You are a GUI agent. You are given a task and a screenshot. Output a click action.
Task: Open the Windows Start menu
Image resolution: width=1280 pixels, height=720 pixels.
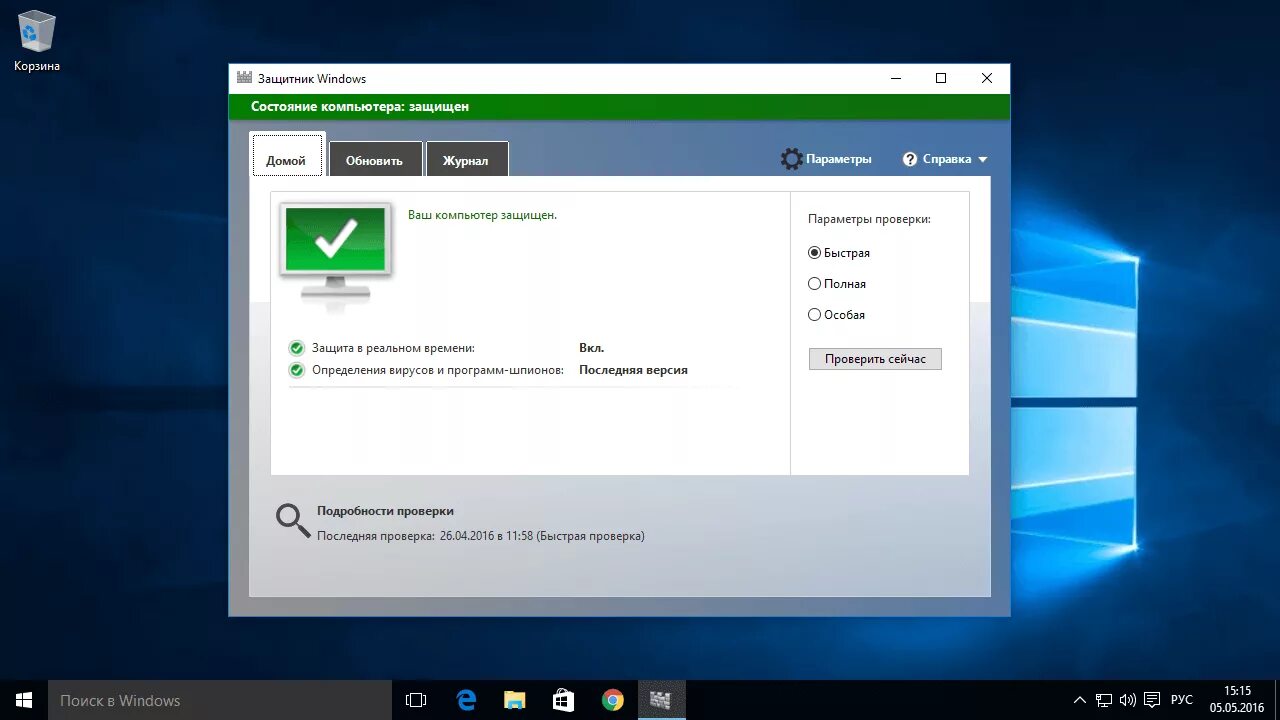tap(24, 700)
